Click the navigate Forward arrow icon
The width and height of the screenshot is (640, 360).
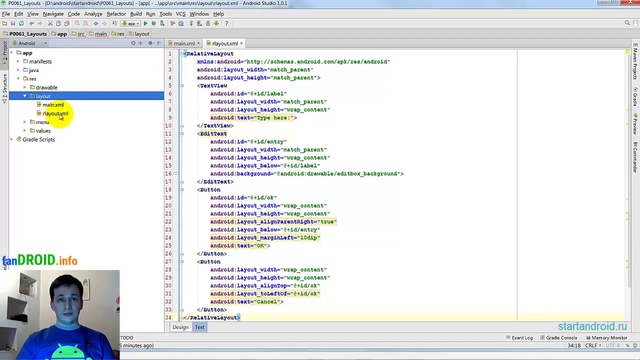[x=104, y=24]
